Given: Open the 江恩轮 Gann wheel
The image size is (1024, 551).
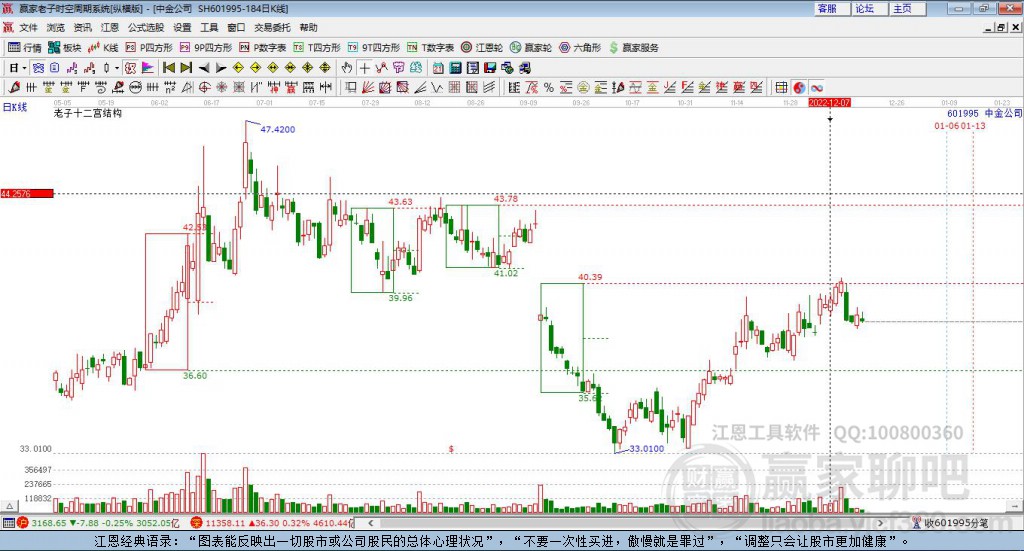Looking at the screenshot, I should pos(482,48).
